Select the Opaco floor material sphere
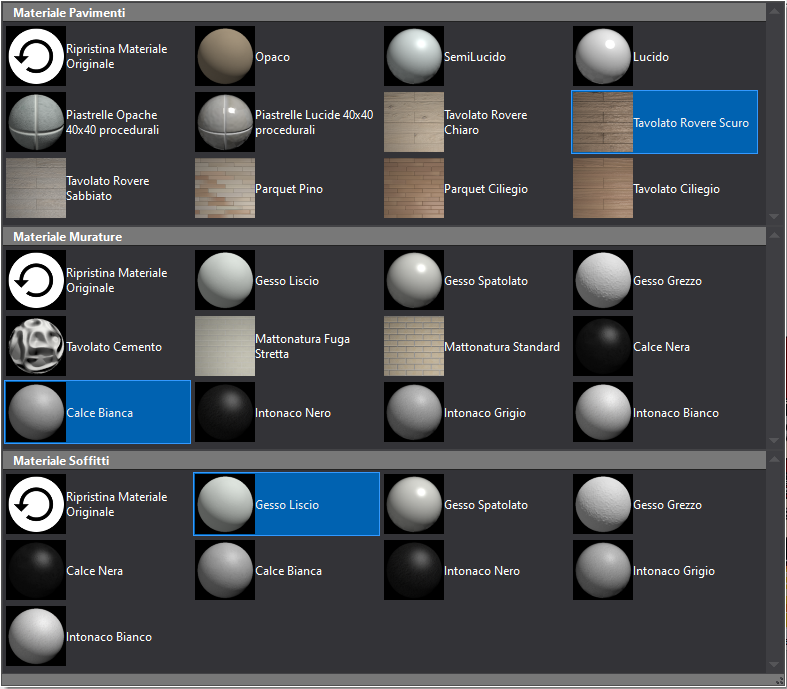The height and width of the screenshot is (689, 787). click(225, 57)
